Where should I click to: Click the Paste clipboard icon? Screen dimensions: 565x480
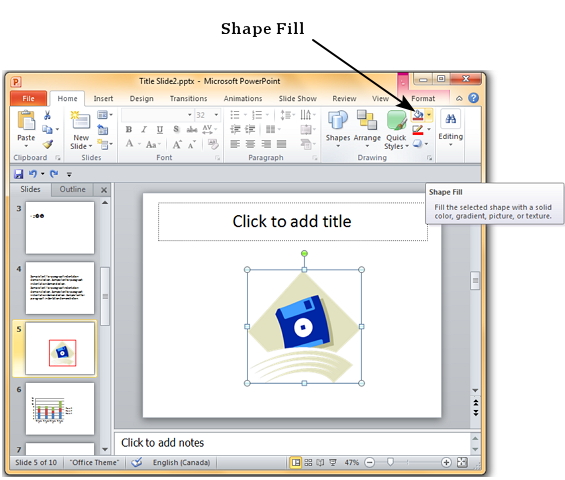[x=26, y=120]
